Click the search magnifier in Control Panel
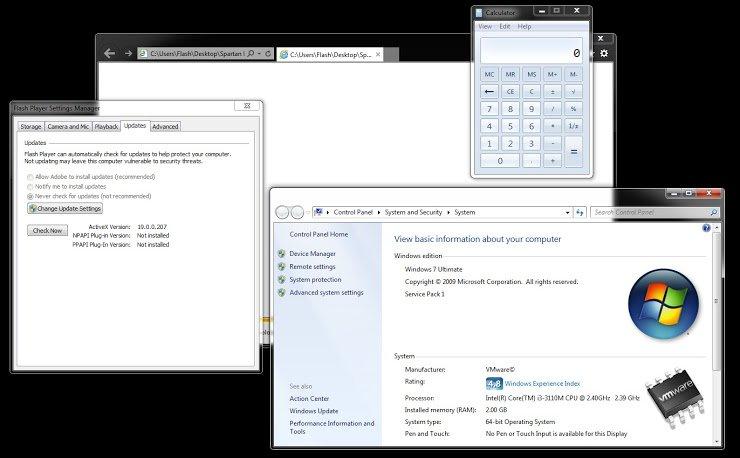 point(713,212)
